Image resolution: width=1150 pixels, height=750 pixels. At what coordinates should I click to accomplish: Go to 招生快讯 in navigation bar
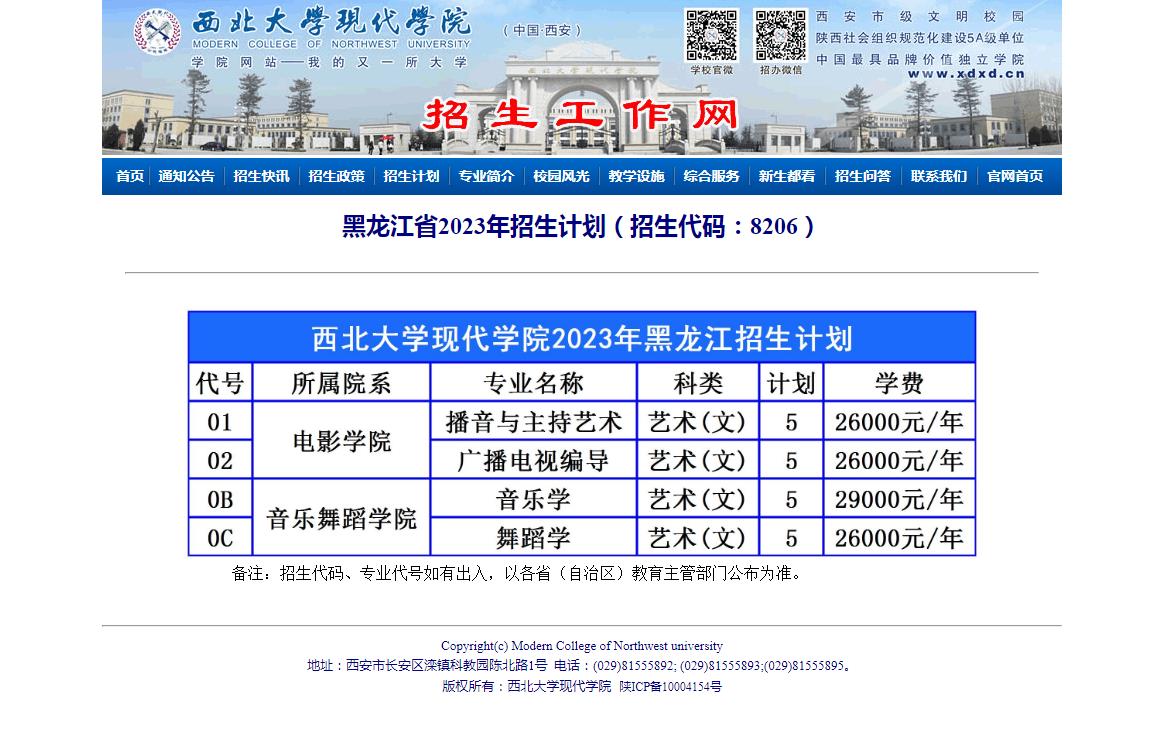click(261, 176)
